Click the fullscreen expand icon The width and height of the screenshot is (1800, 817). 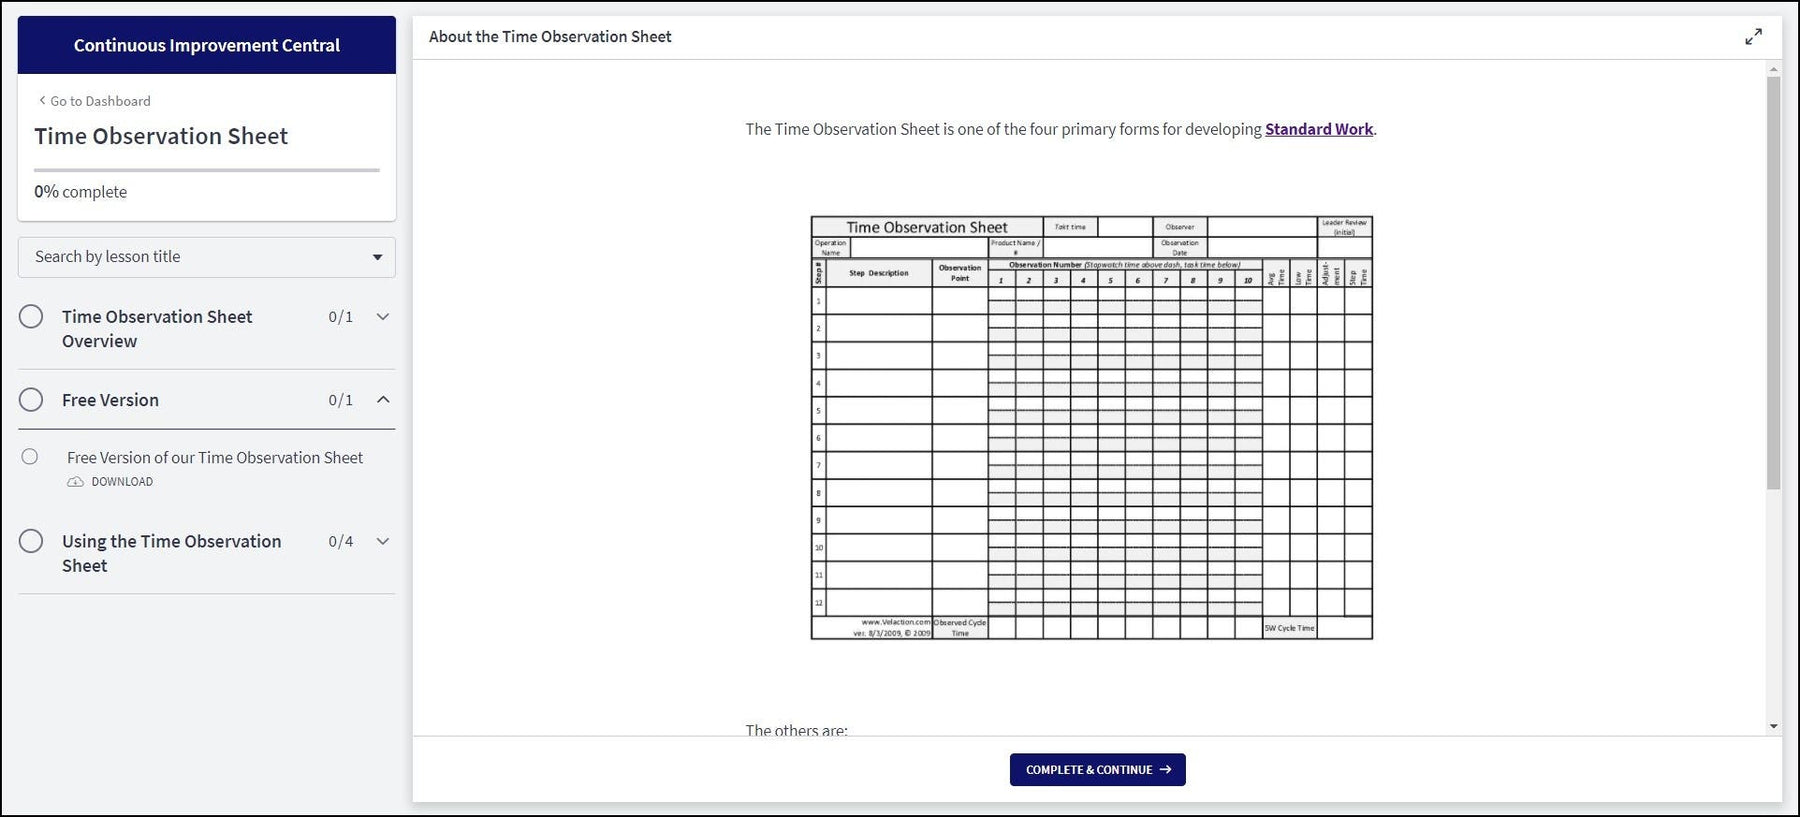[x=1753, y=37]
